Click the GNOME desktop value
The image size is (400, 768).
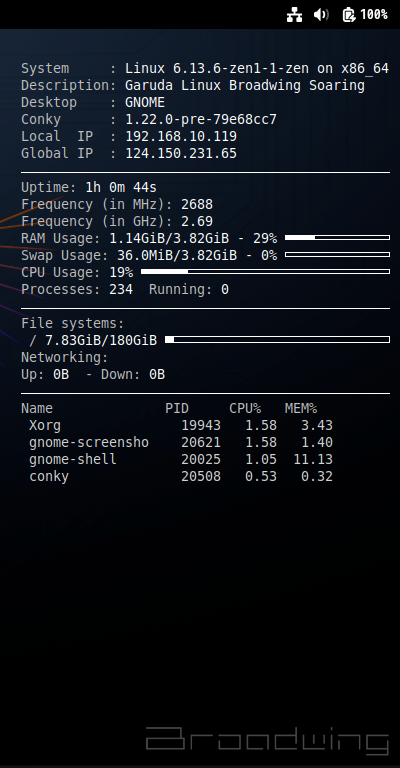(x=145, y=102)
